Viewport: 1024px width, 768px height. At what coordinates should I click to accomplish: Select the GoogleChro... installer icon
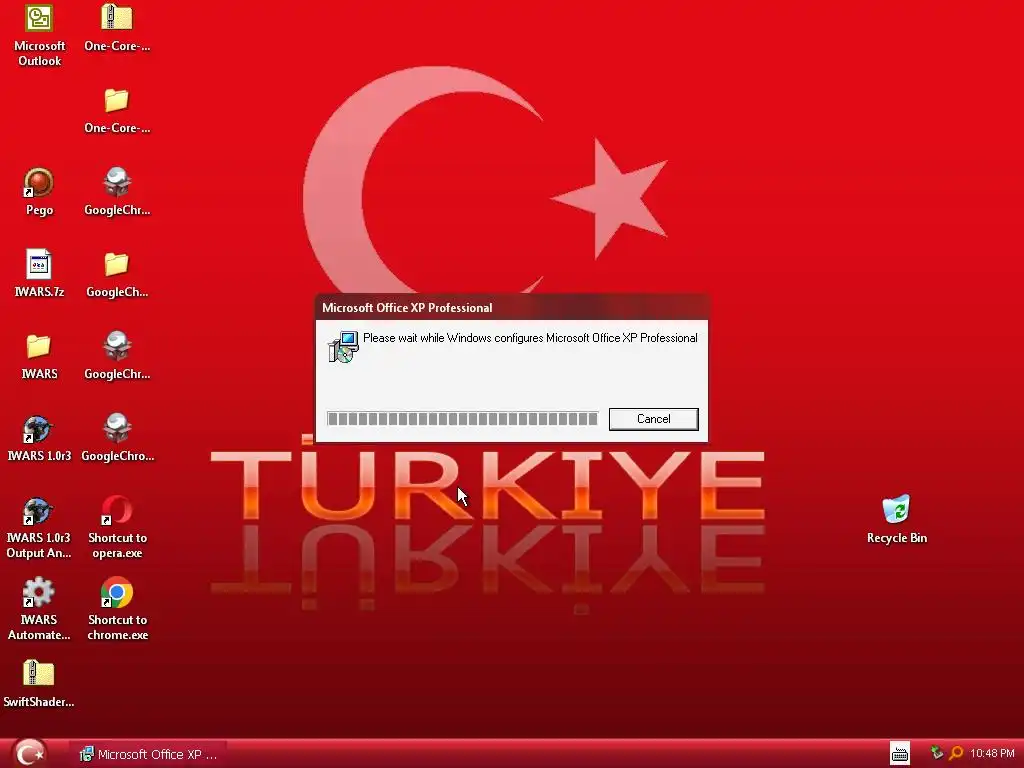(117, 428)
